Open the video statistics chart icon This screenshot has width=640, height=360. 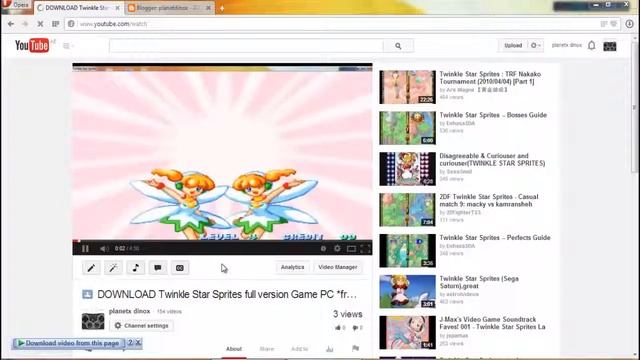pos(330,349)
